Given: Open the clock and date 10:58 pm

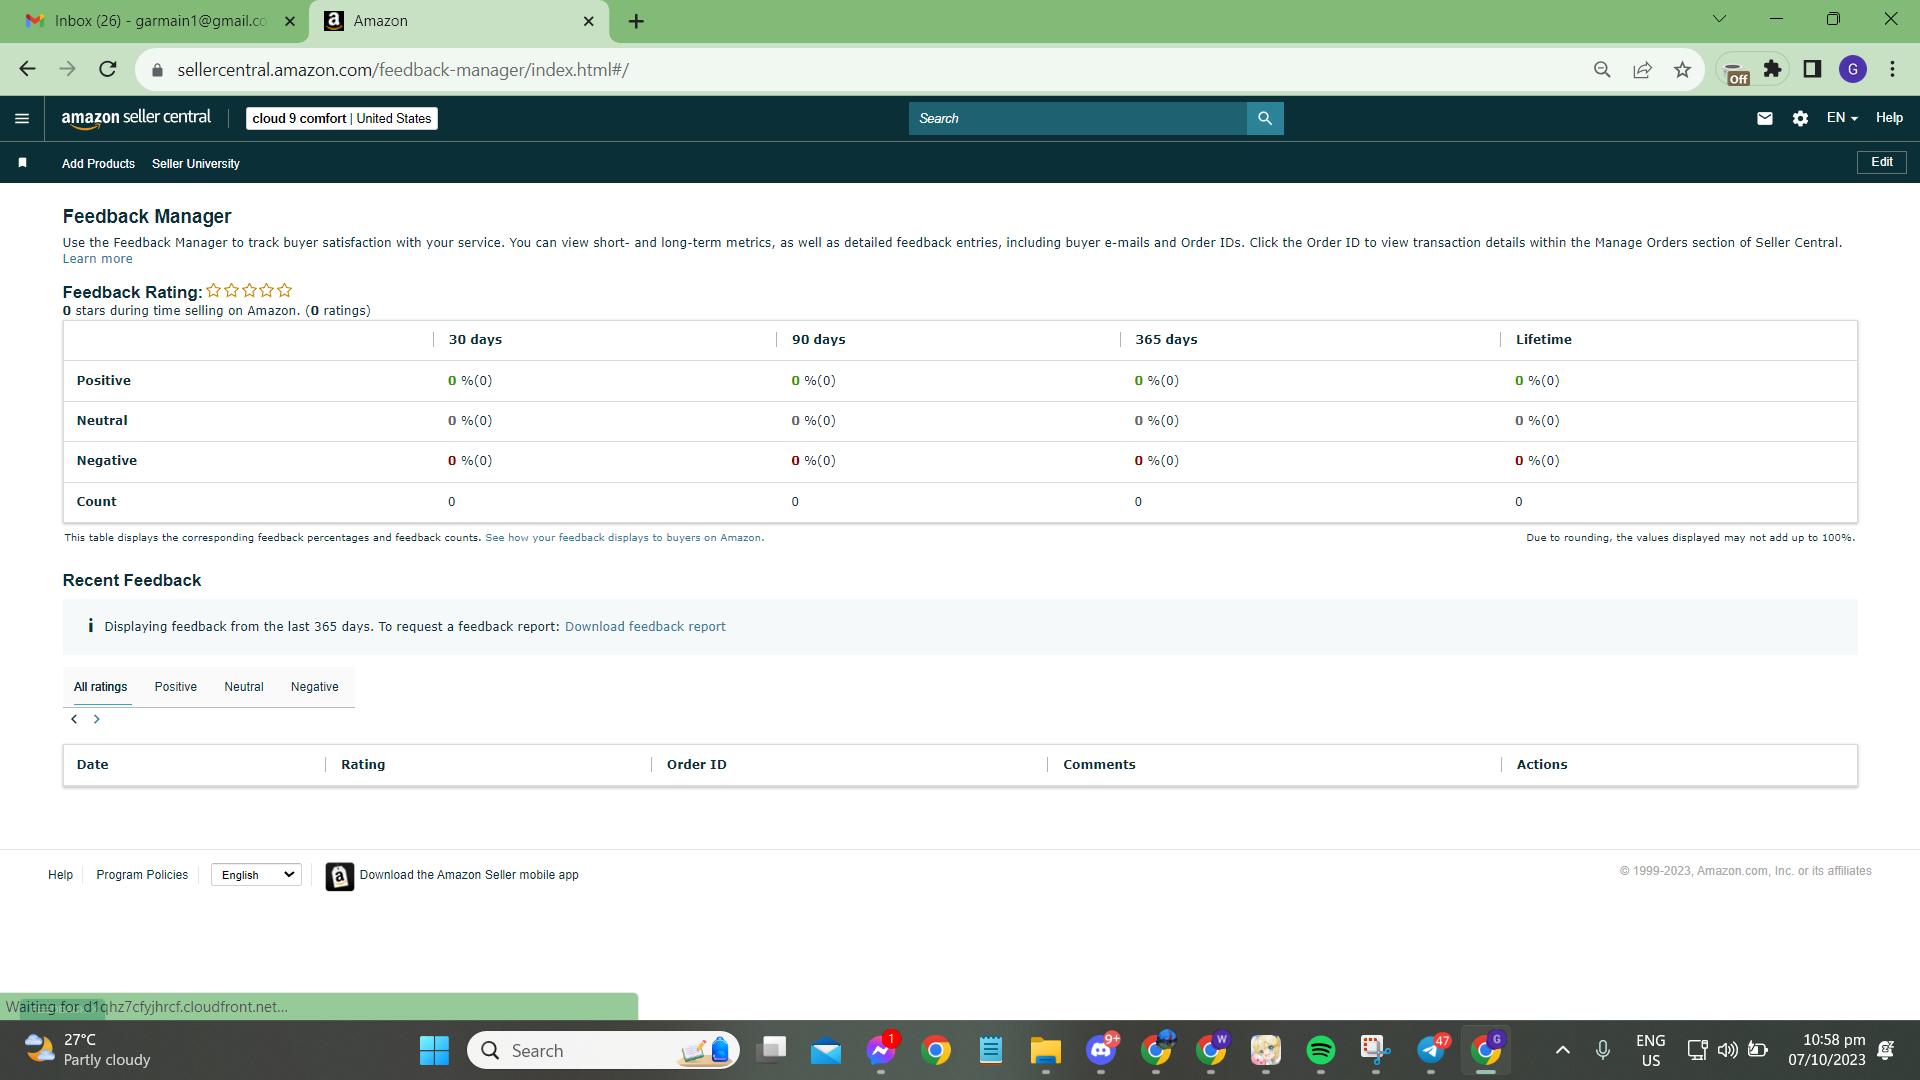Looking at the screenshot, I should [x=1826, y=1050].
